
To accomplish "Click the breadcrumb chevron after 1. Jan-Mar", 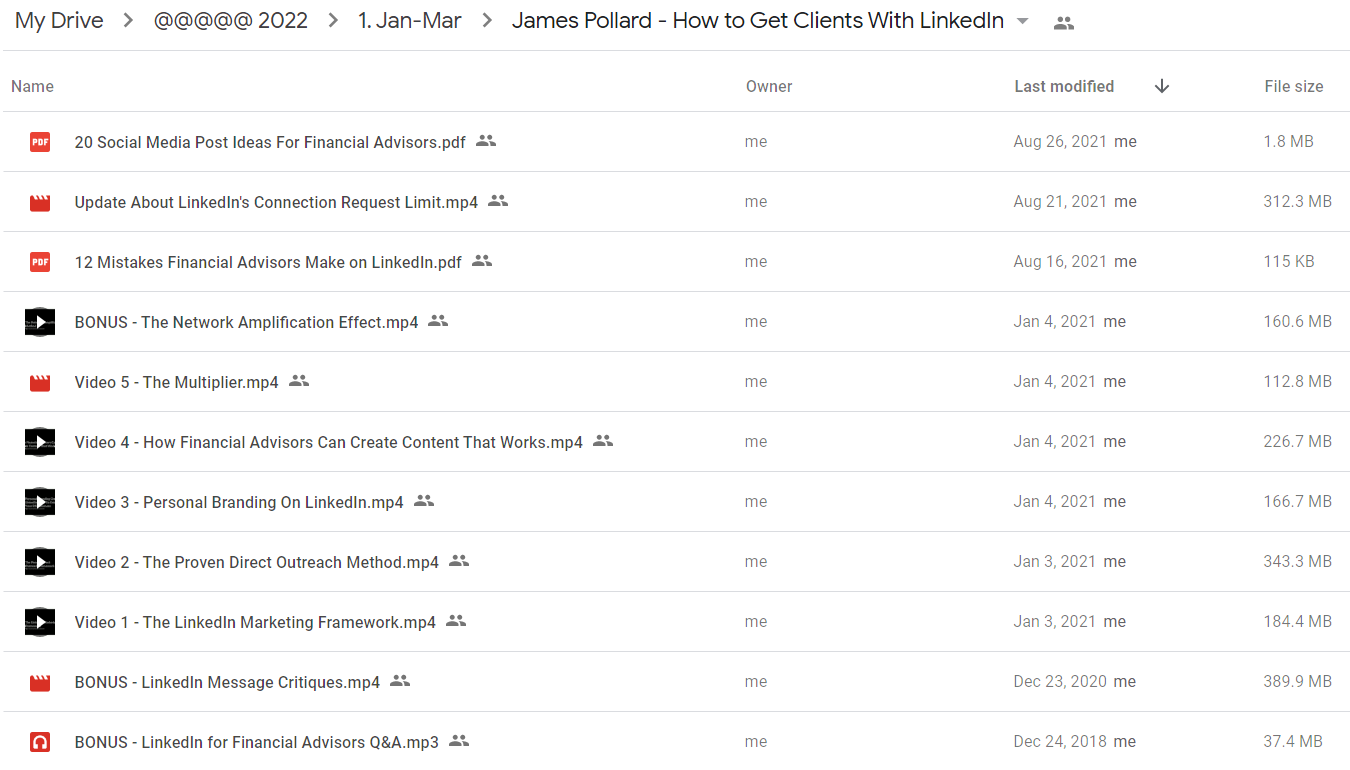I will [x=487, y=21].
